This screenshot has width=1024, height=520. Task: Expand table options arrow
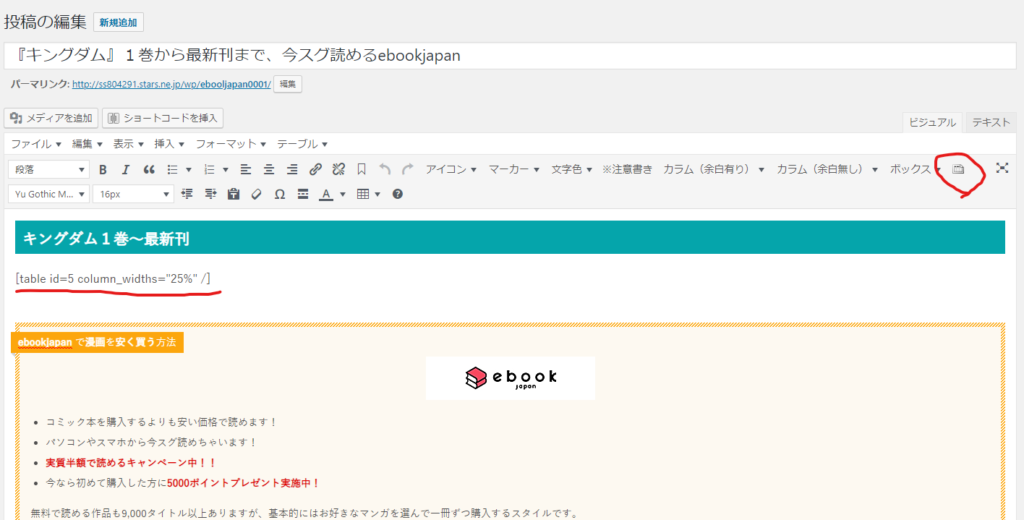coord(377,194)
